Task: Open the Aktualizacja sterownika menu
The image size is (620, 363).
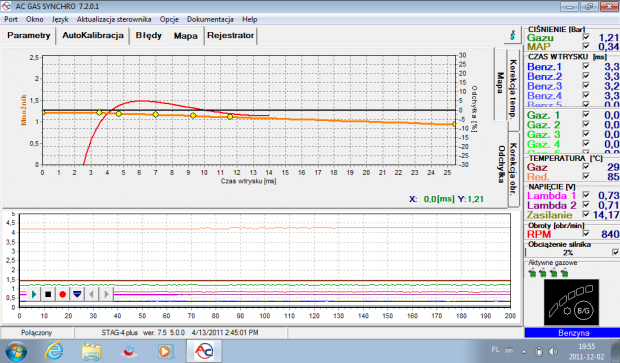Action: pos(114,19)
